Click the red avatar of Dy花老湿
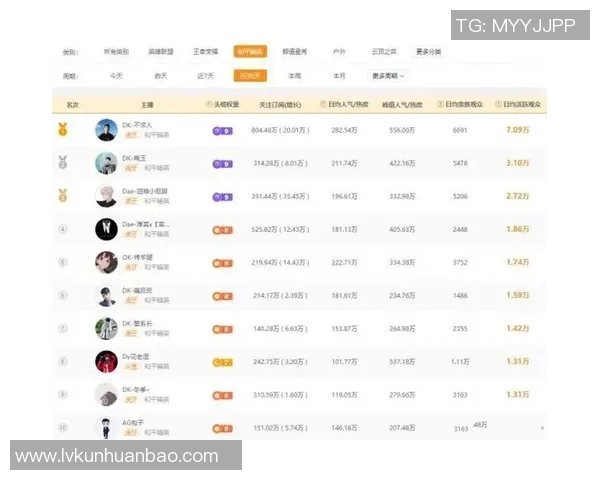 [x=106, y=361]
